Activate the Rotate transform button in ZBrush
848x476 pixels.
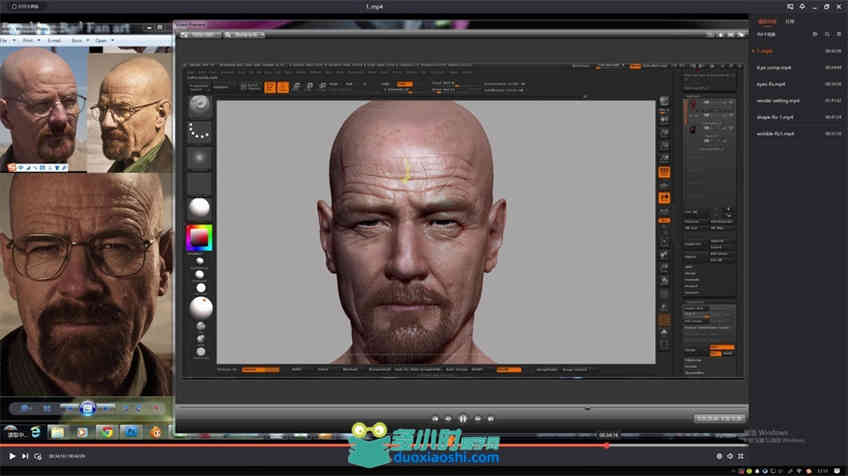point(323,86)
